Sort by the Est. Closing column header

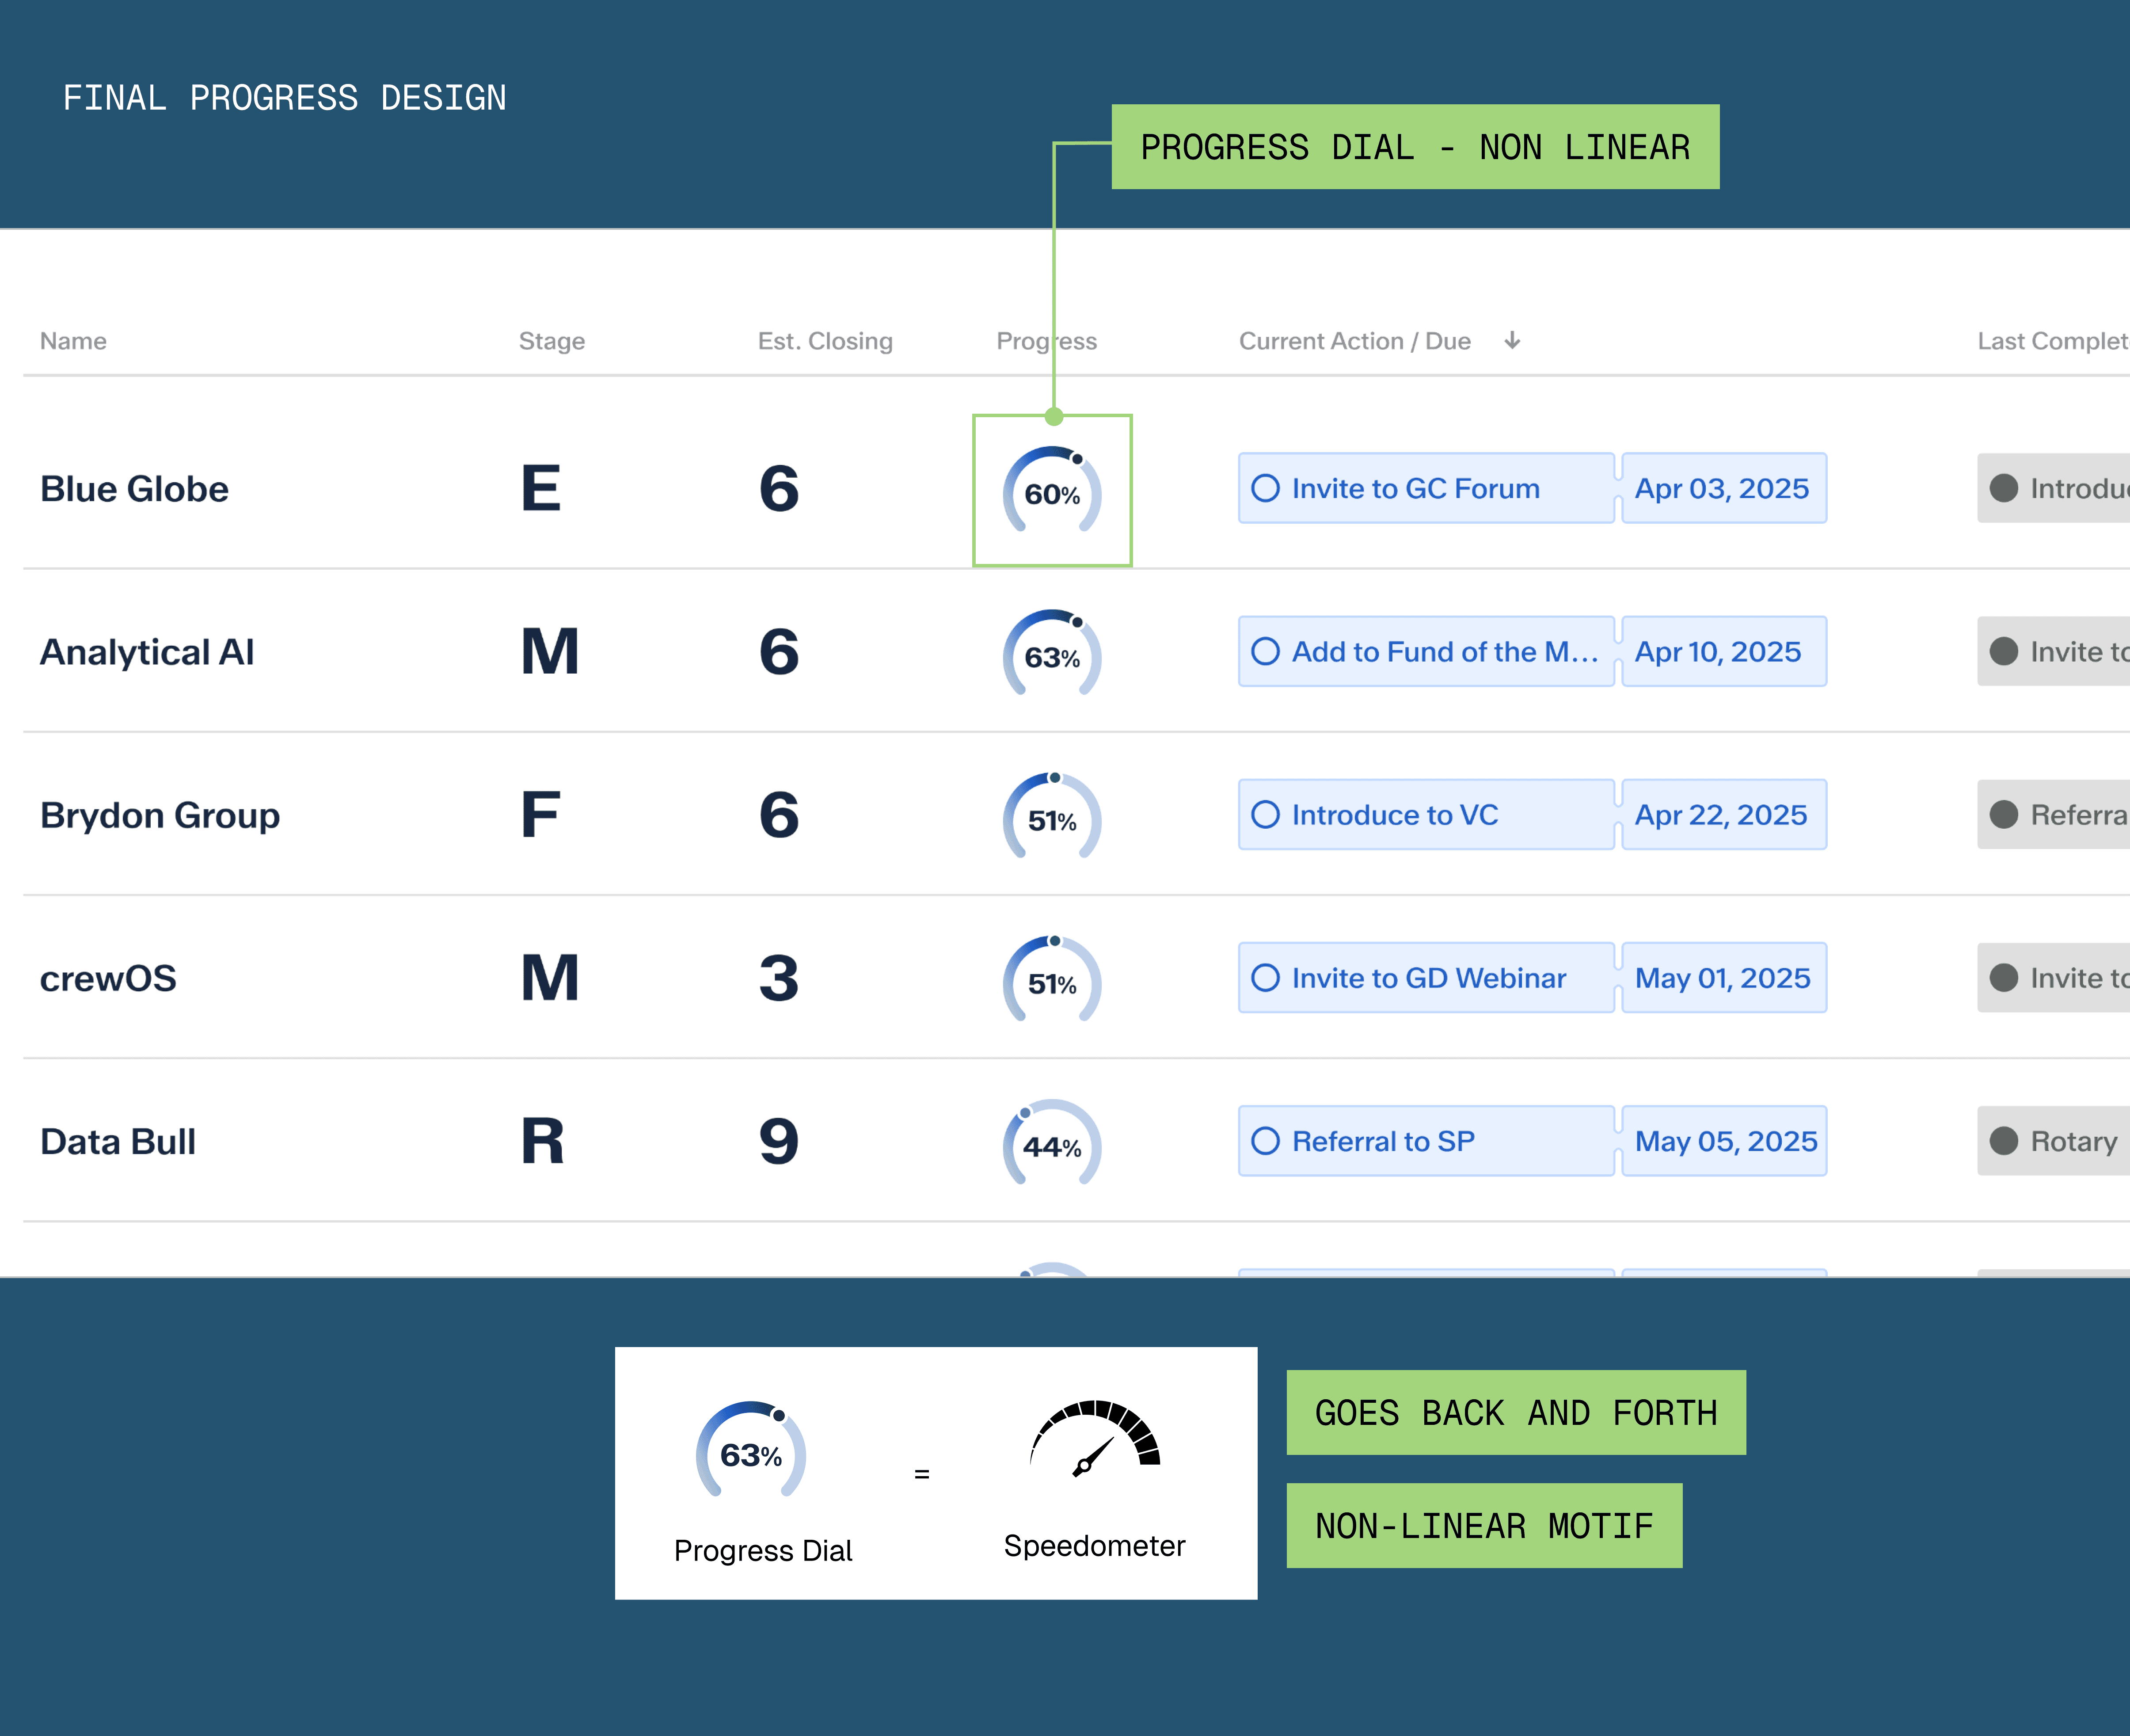pyautogui.click(x=824, y=341)
